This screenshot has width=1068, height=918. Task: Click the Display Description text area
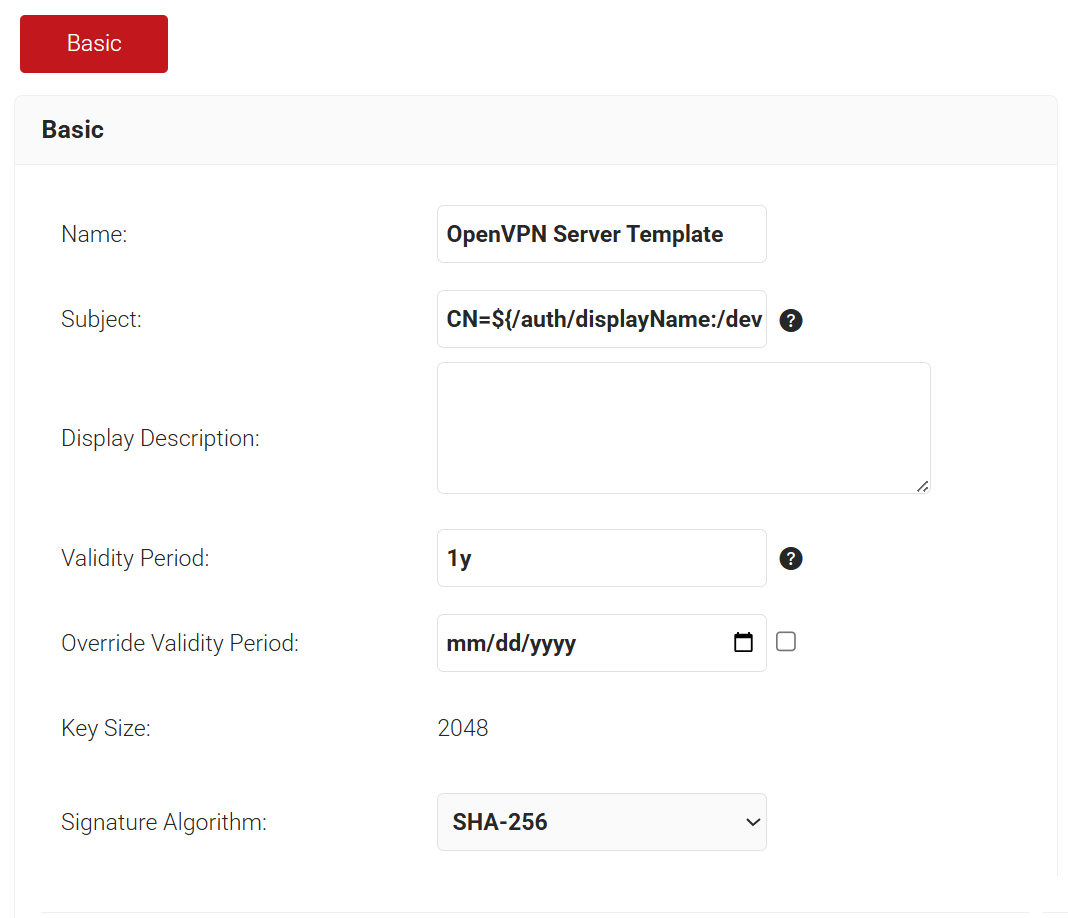[683, 428]
